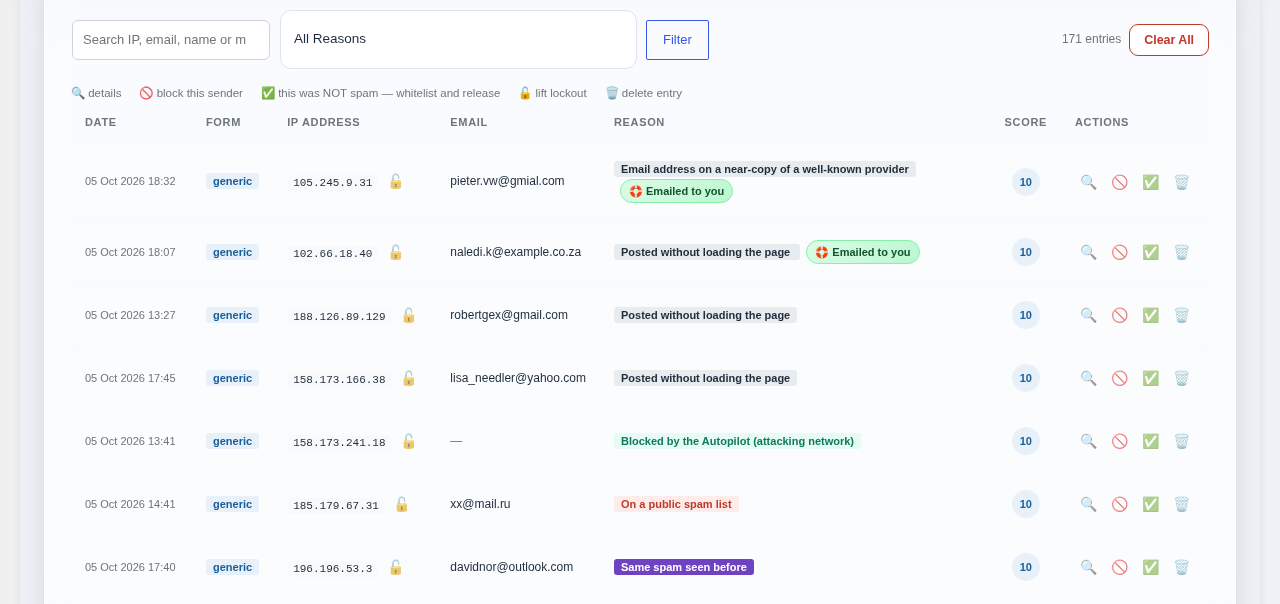Image resolution: width=1280 pixels, height=604 pixels.
Task: Delete the naledi.k@example.co.za entry
Action: coord(1181,252)
